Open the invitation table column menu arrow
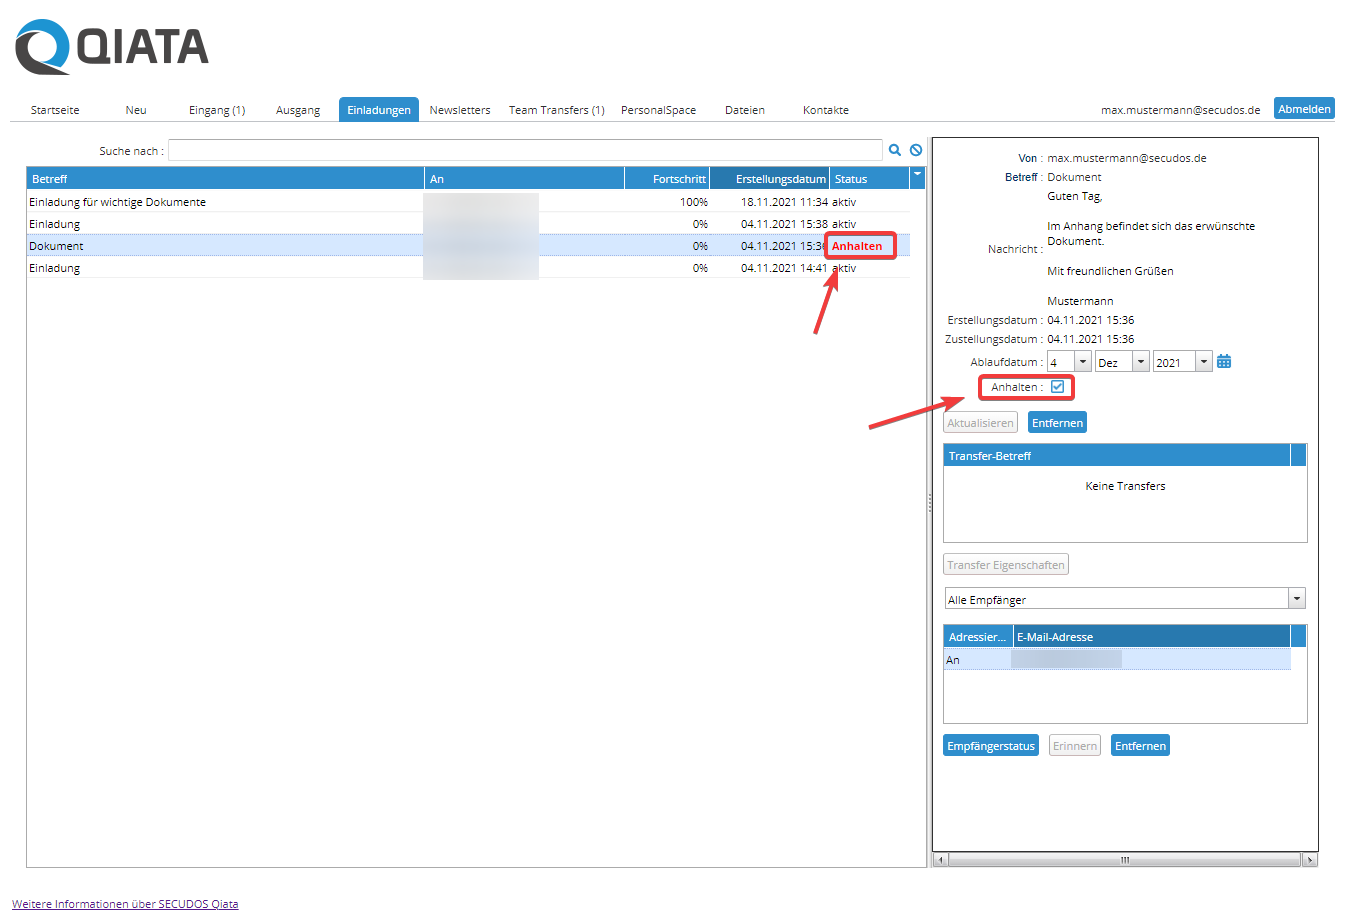 point(917,176)
